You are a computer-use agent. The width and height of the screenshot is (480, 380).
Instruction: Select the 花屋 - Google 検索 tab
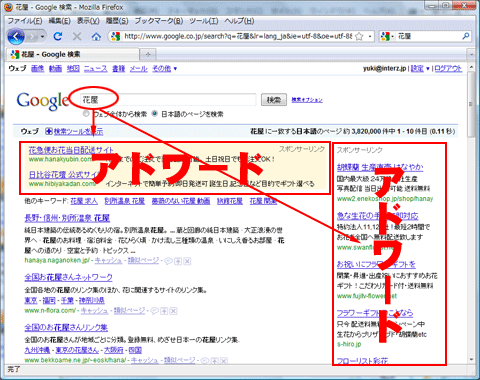pos(73,54)
